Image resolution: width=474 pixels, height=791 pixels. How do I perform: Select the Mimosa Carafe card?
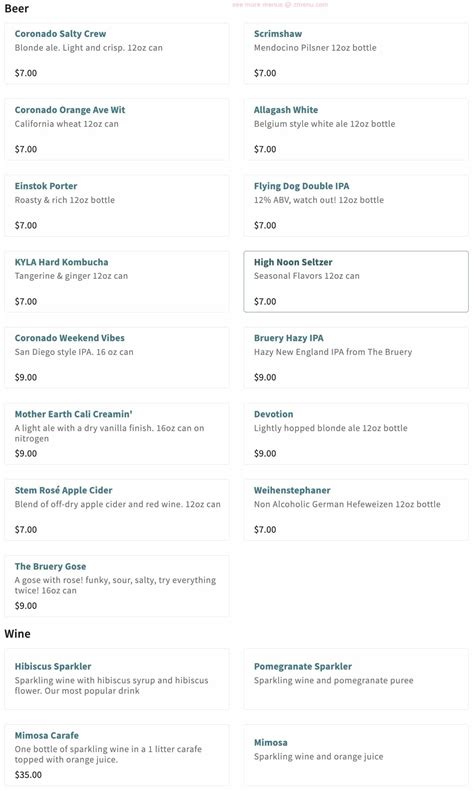(x=116, y=755)
